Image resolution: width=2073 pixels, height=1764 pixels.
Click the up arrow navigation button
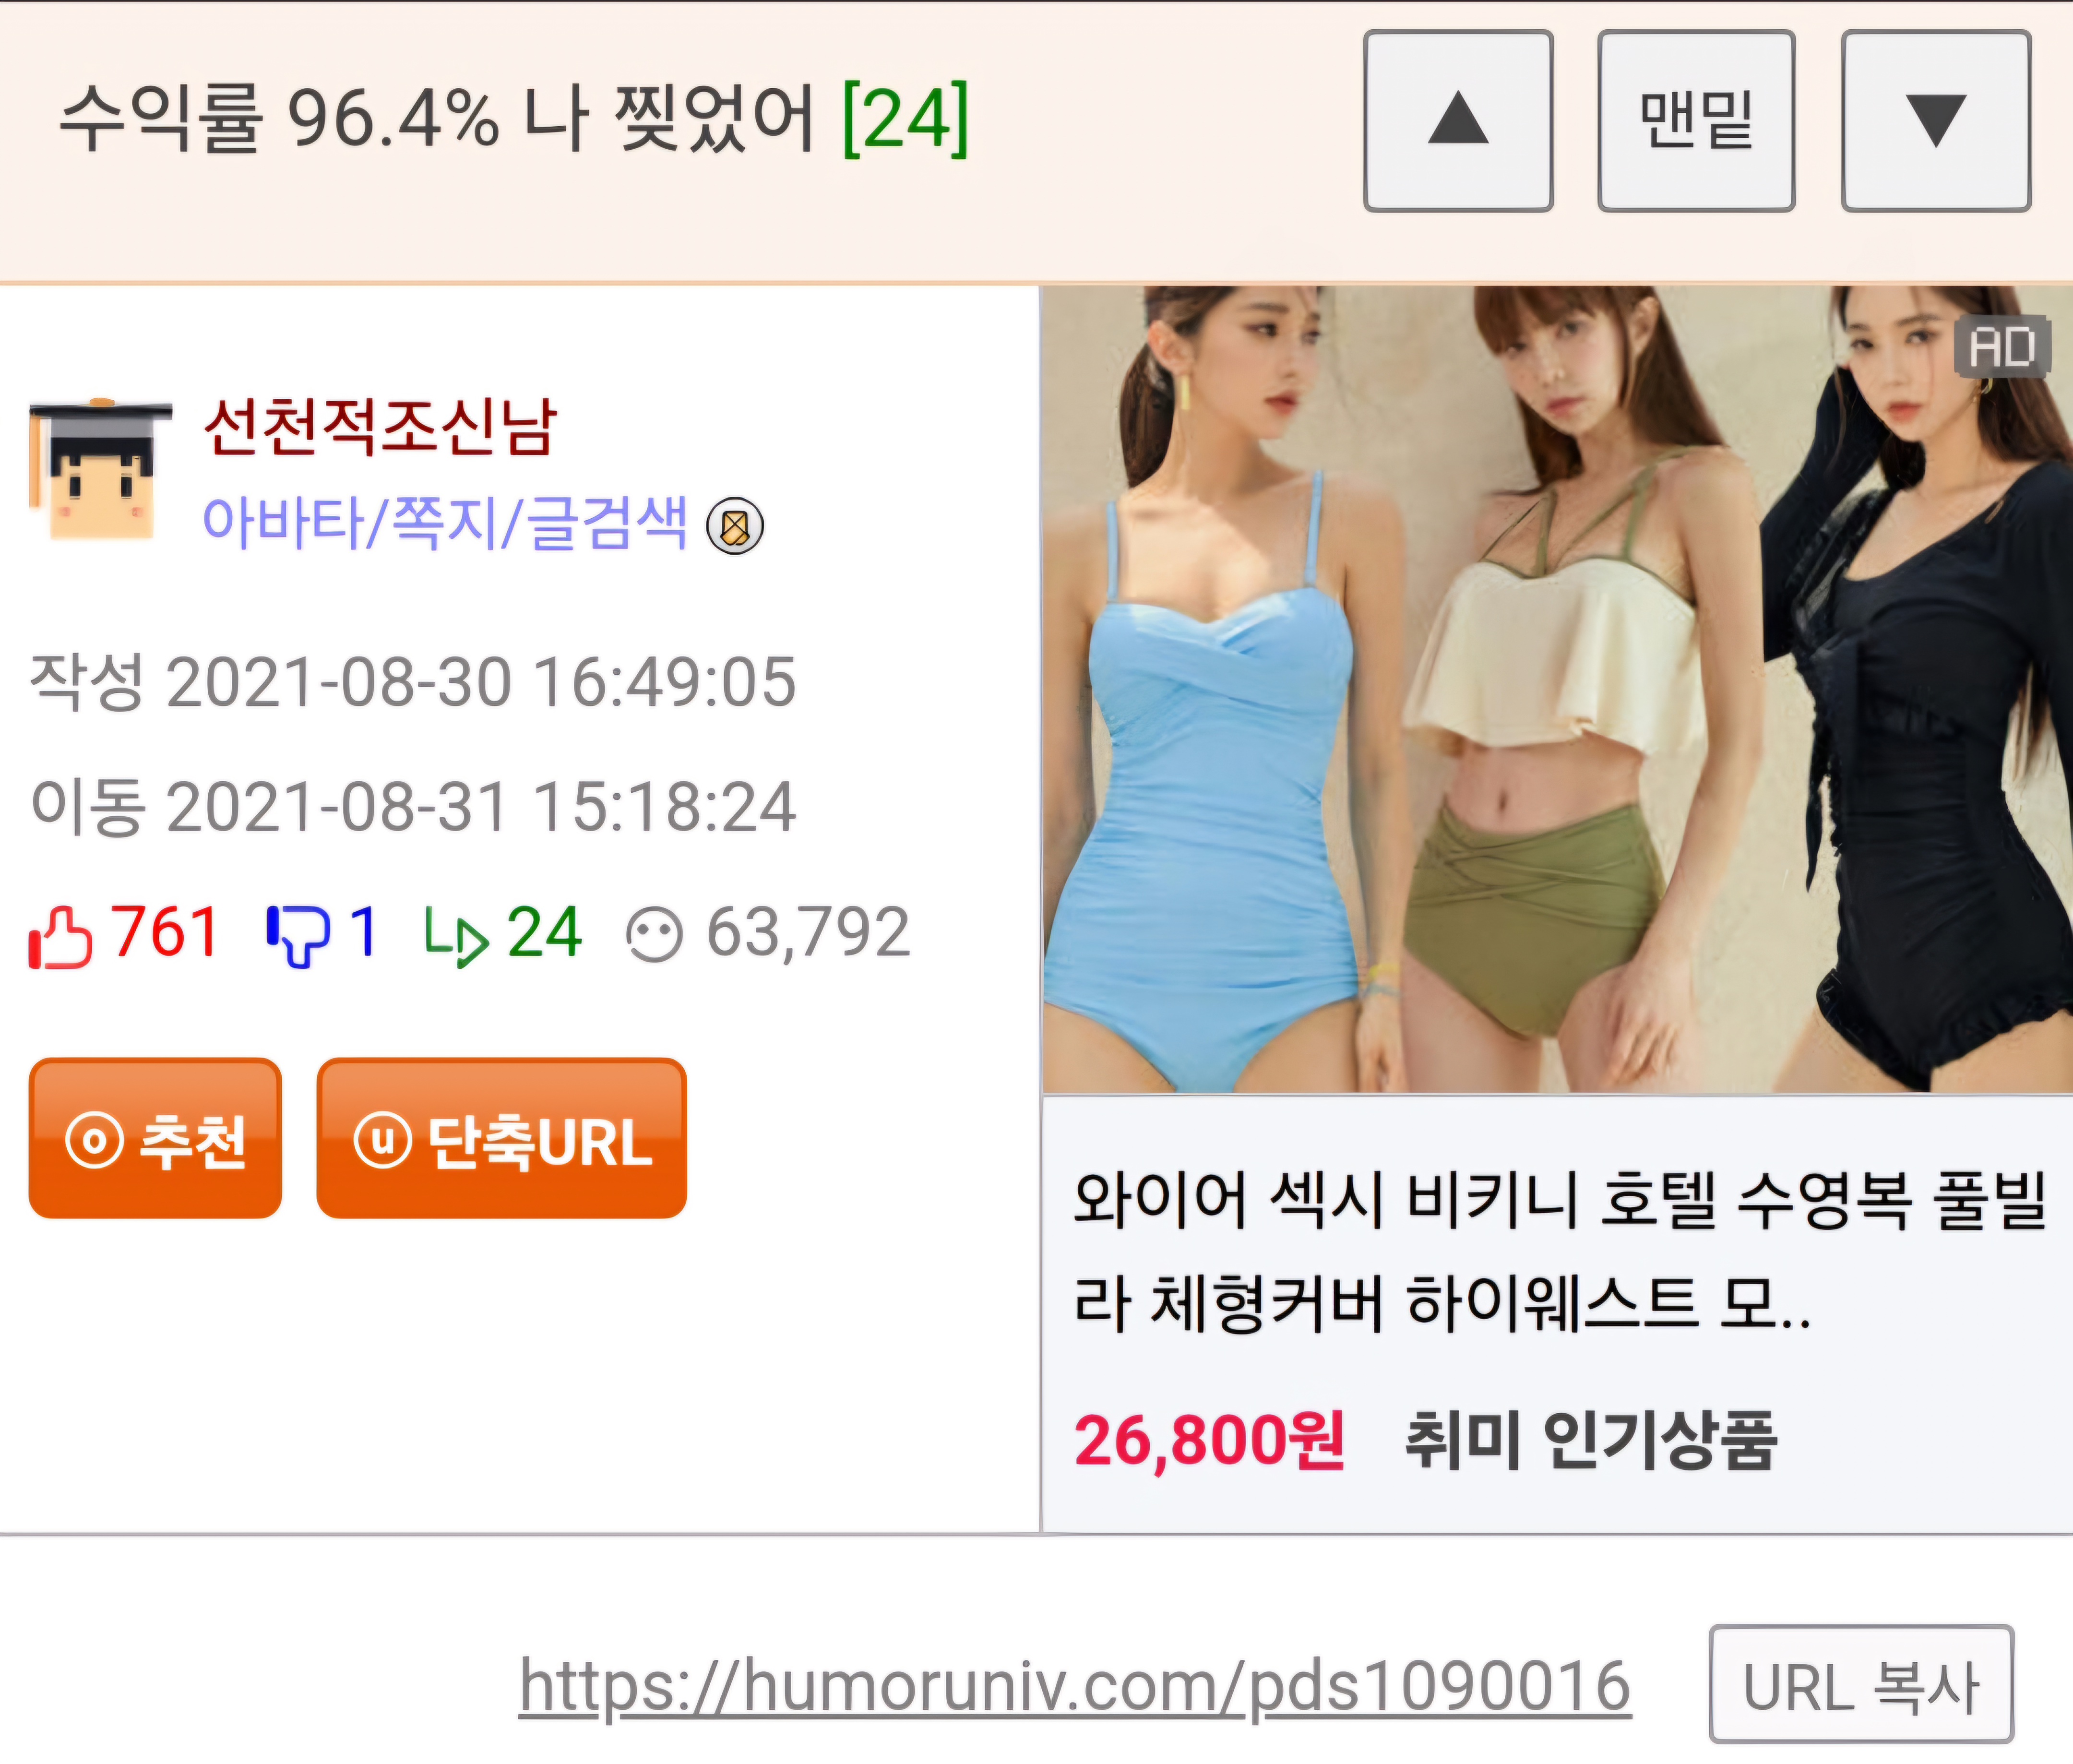coord(1458,121)
